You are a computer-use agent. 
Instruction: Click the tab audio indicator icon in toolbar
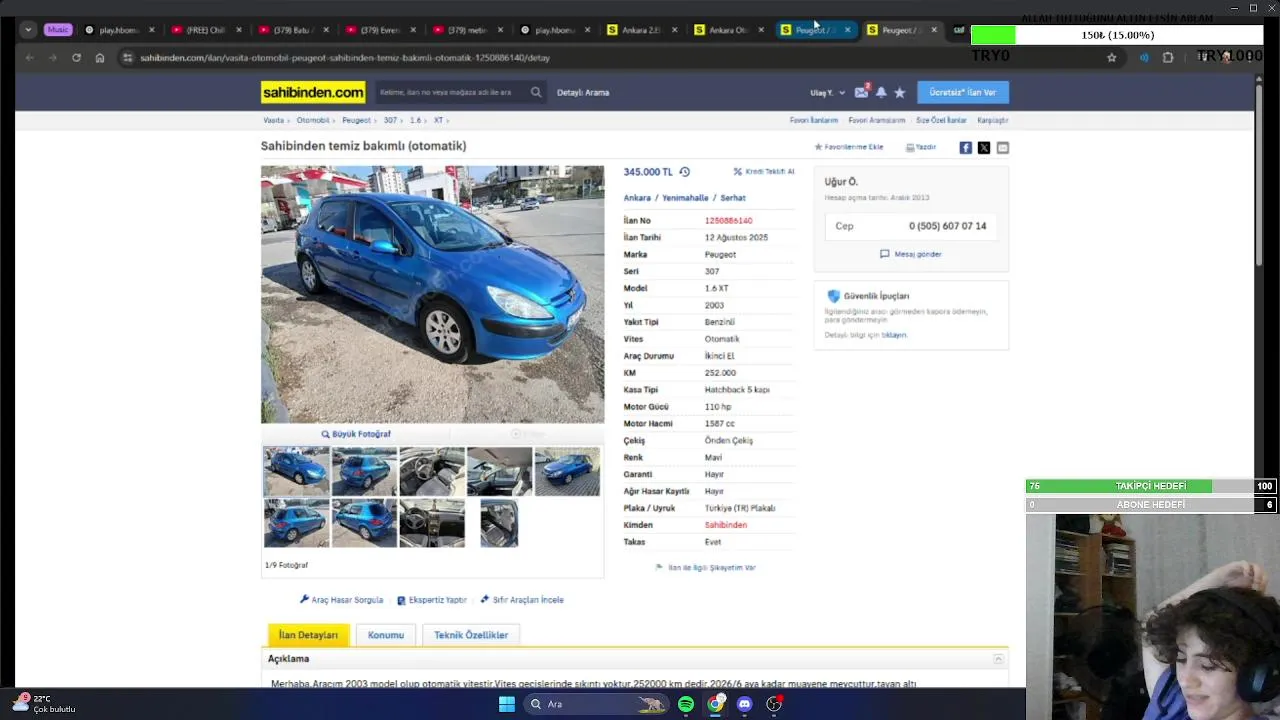[1144, 58]
